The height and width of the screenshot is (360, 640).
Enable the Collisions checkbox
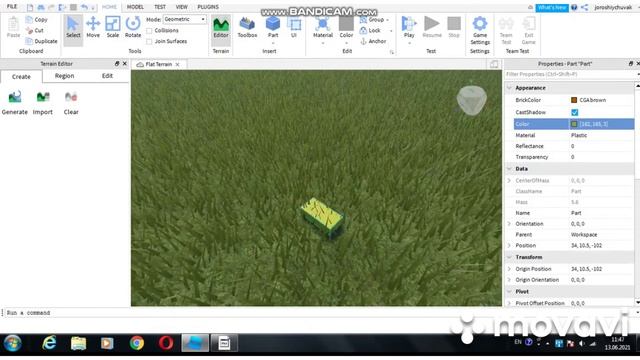coord(149,31)
